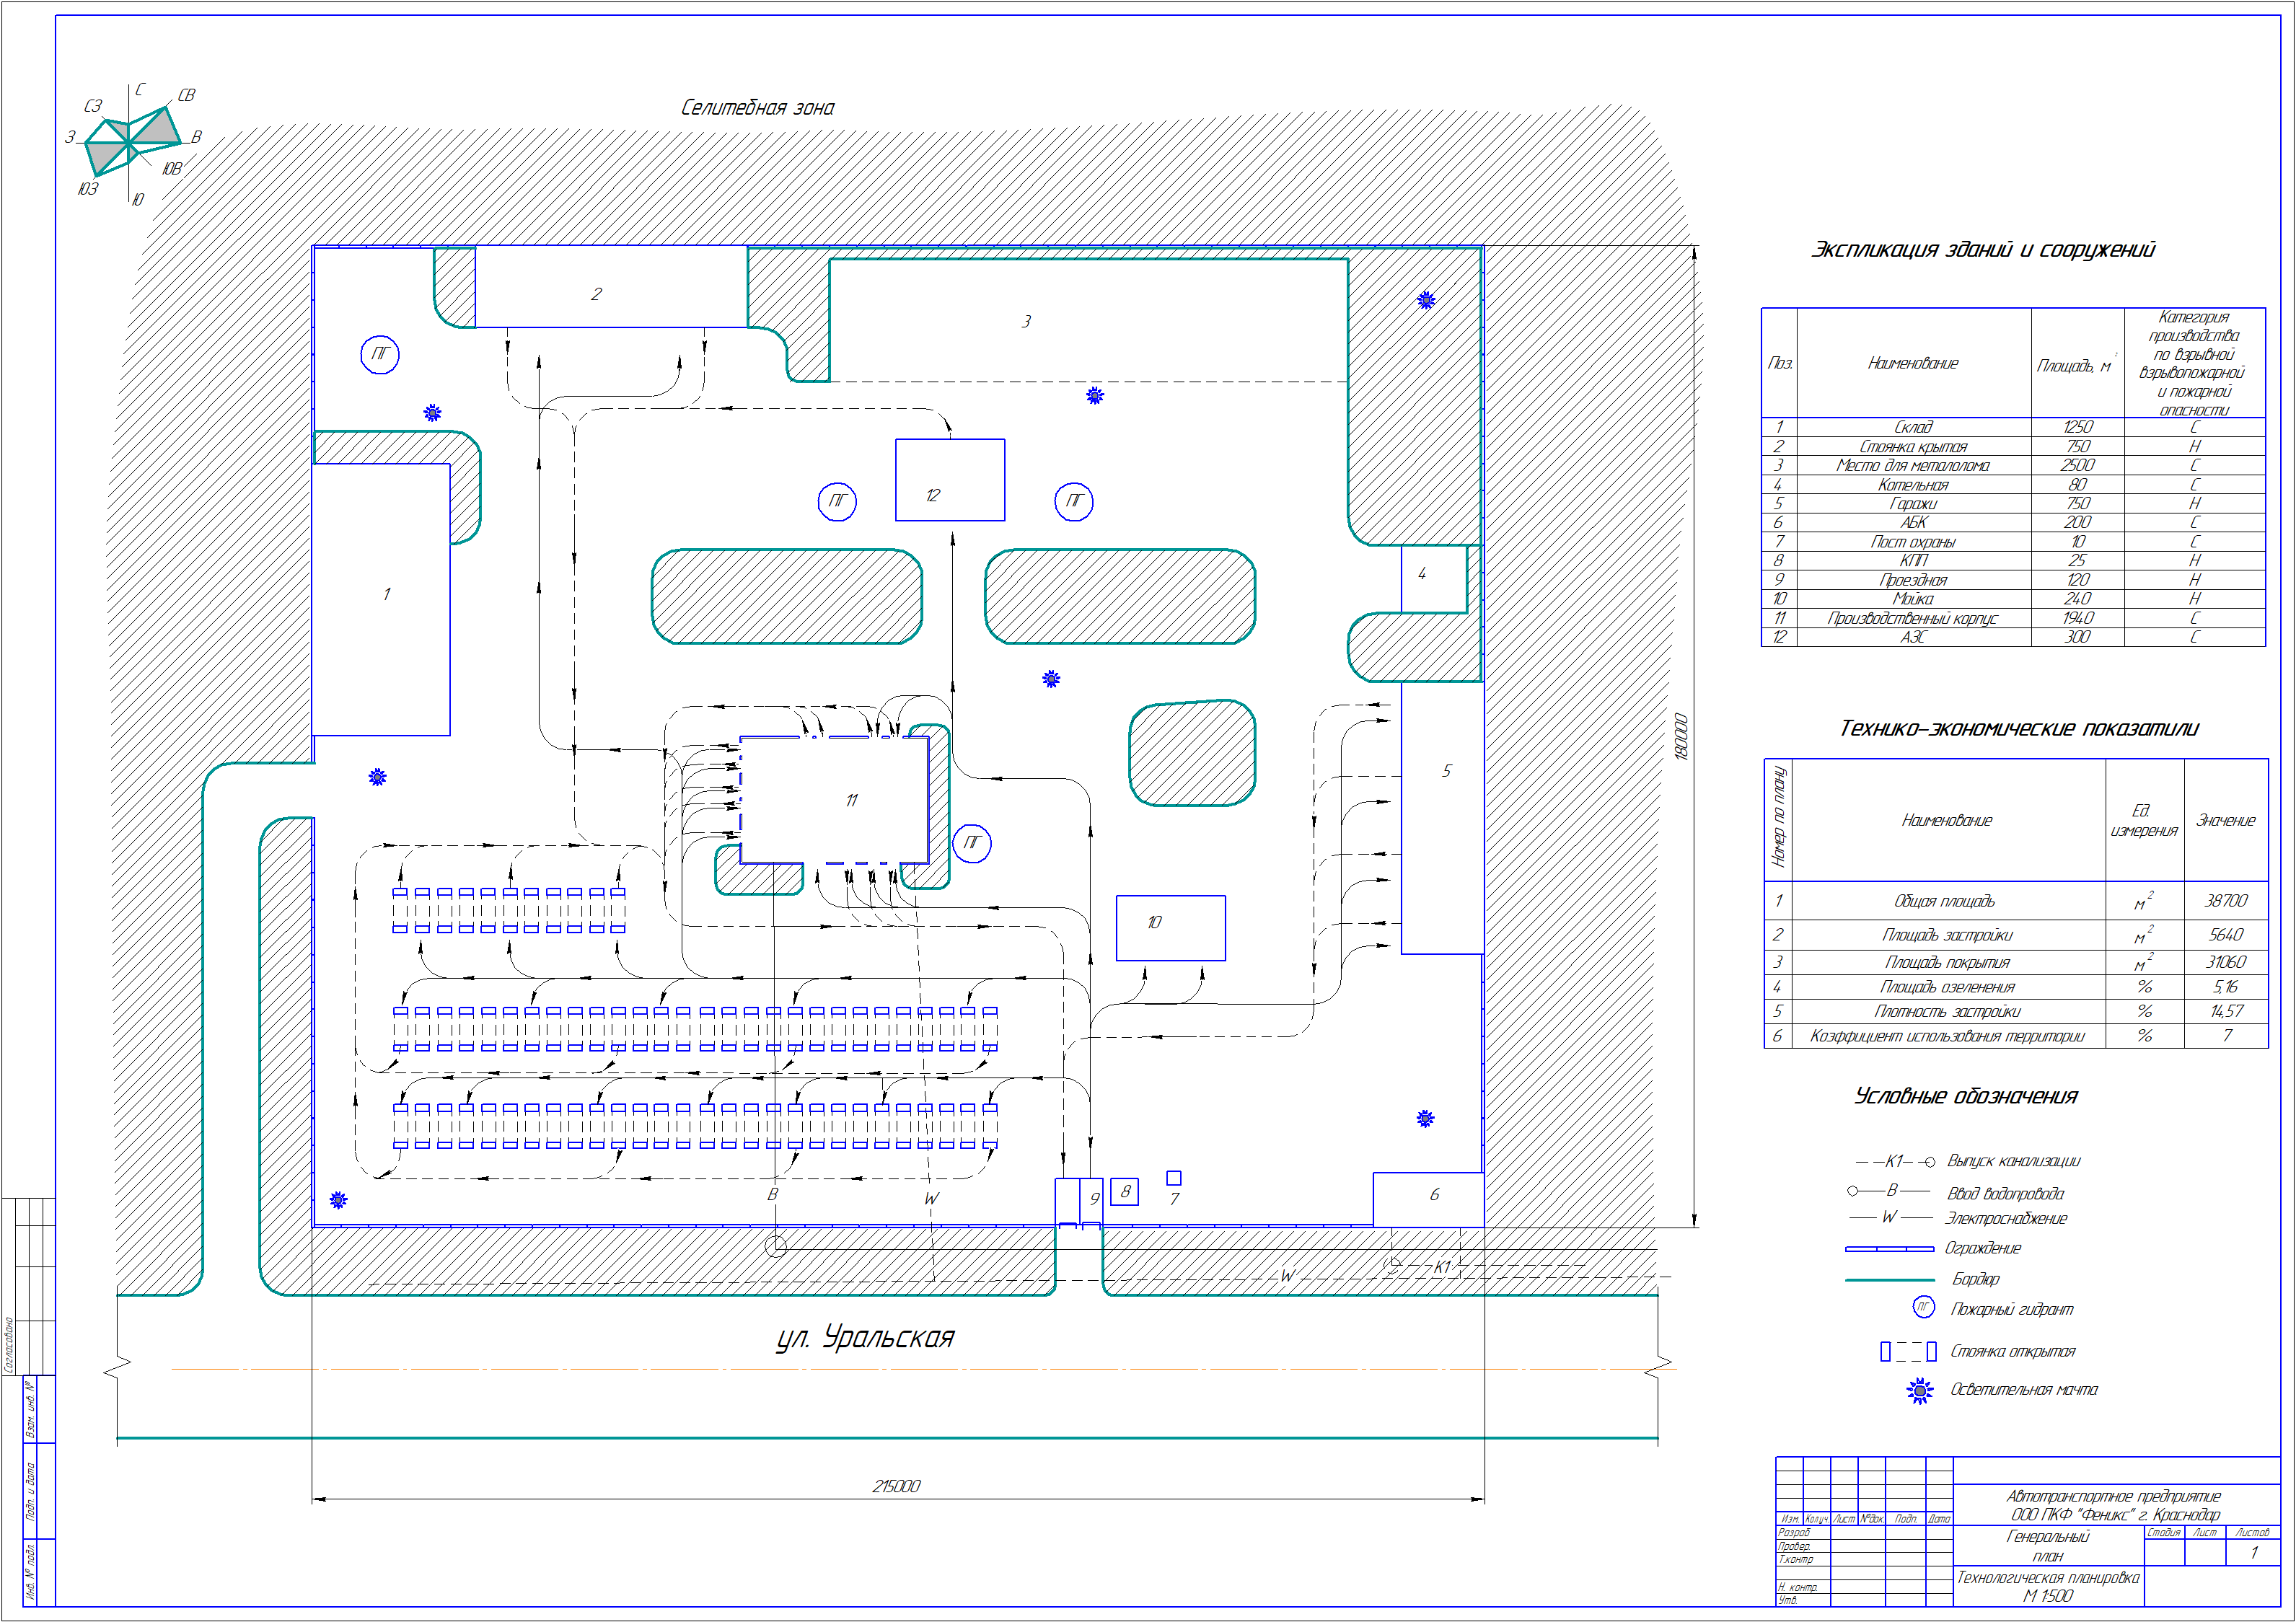The width and height of the screenshot is (2296, 1622).
Task: Click the ул. Уральская street label
Action: 865,1338
